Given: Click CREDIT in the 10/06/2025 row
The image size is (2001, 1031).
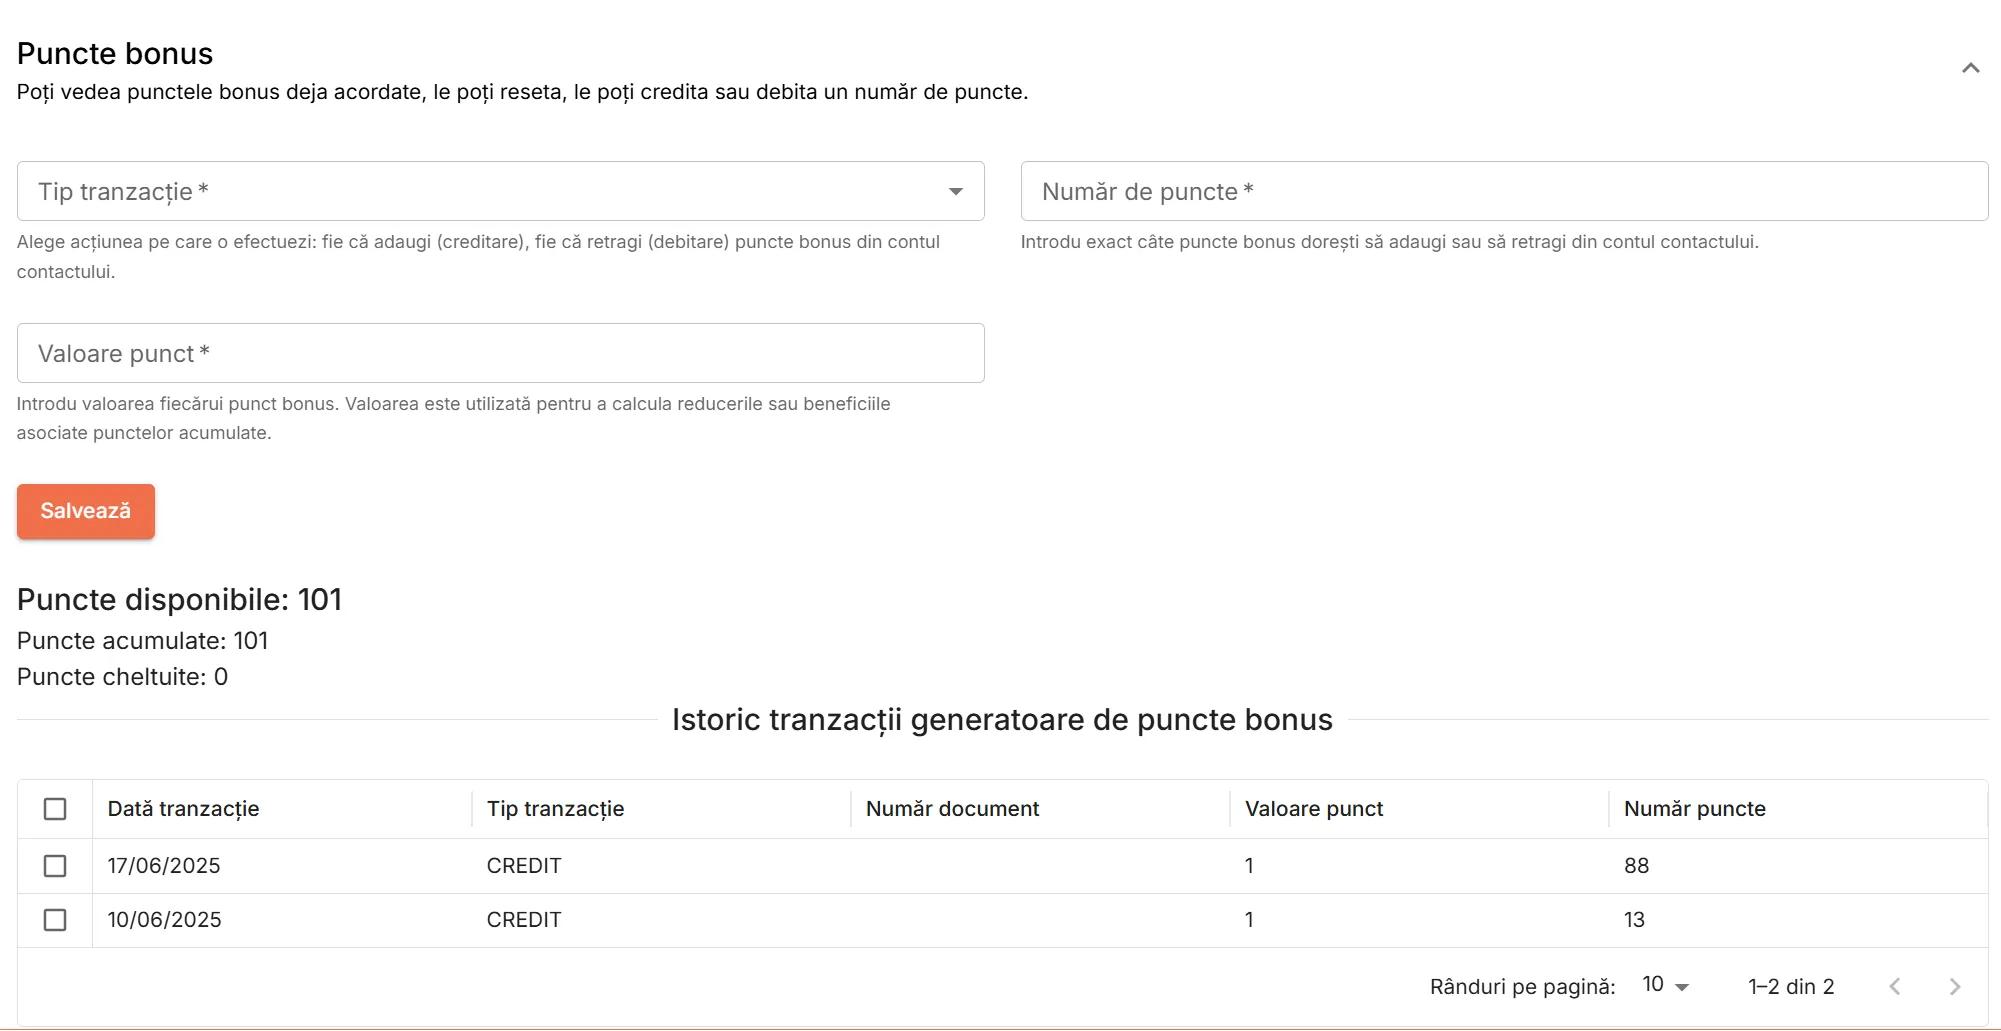Looking at the screenshot, I should pyautogui.click(x=524, y=920).
